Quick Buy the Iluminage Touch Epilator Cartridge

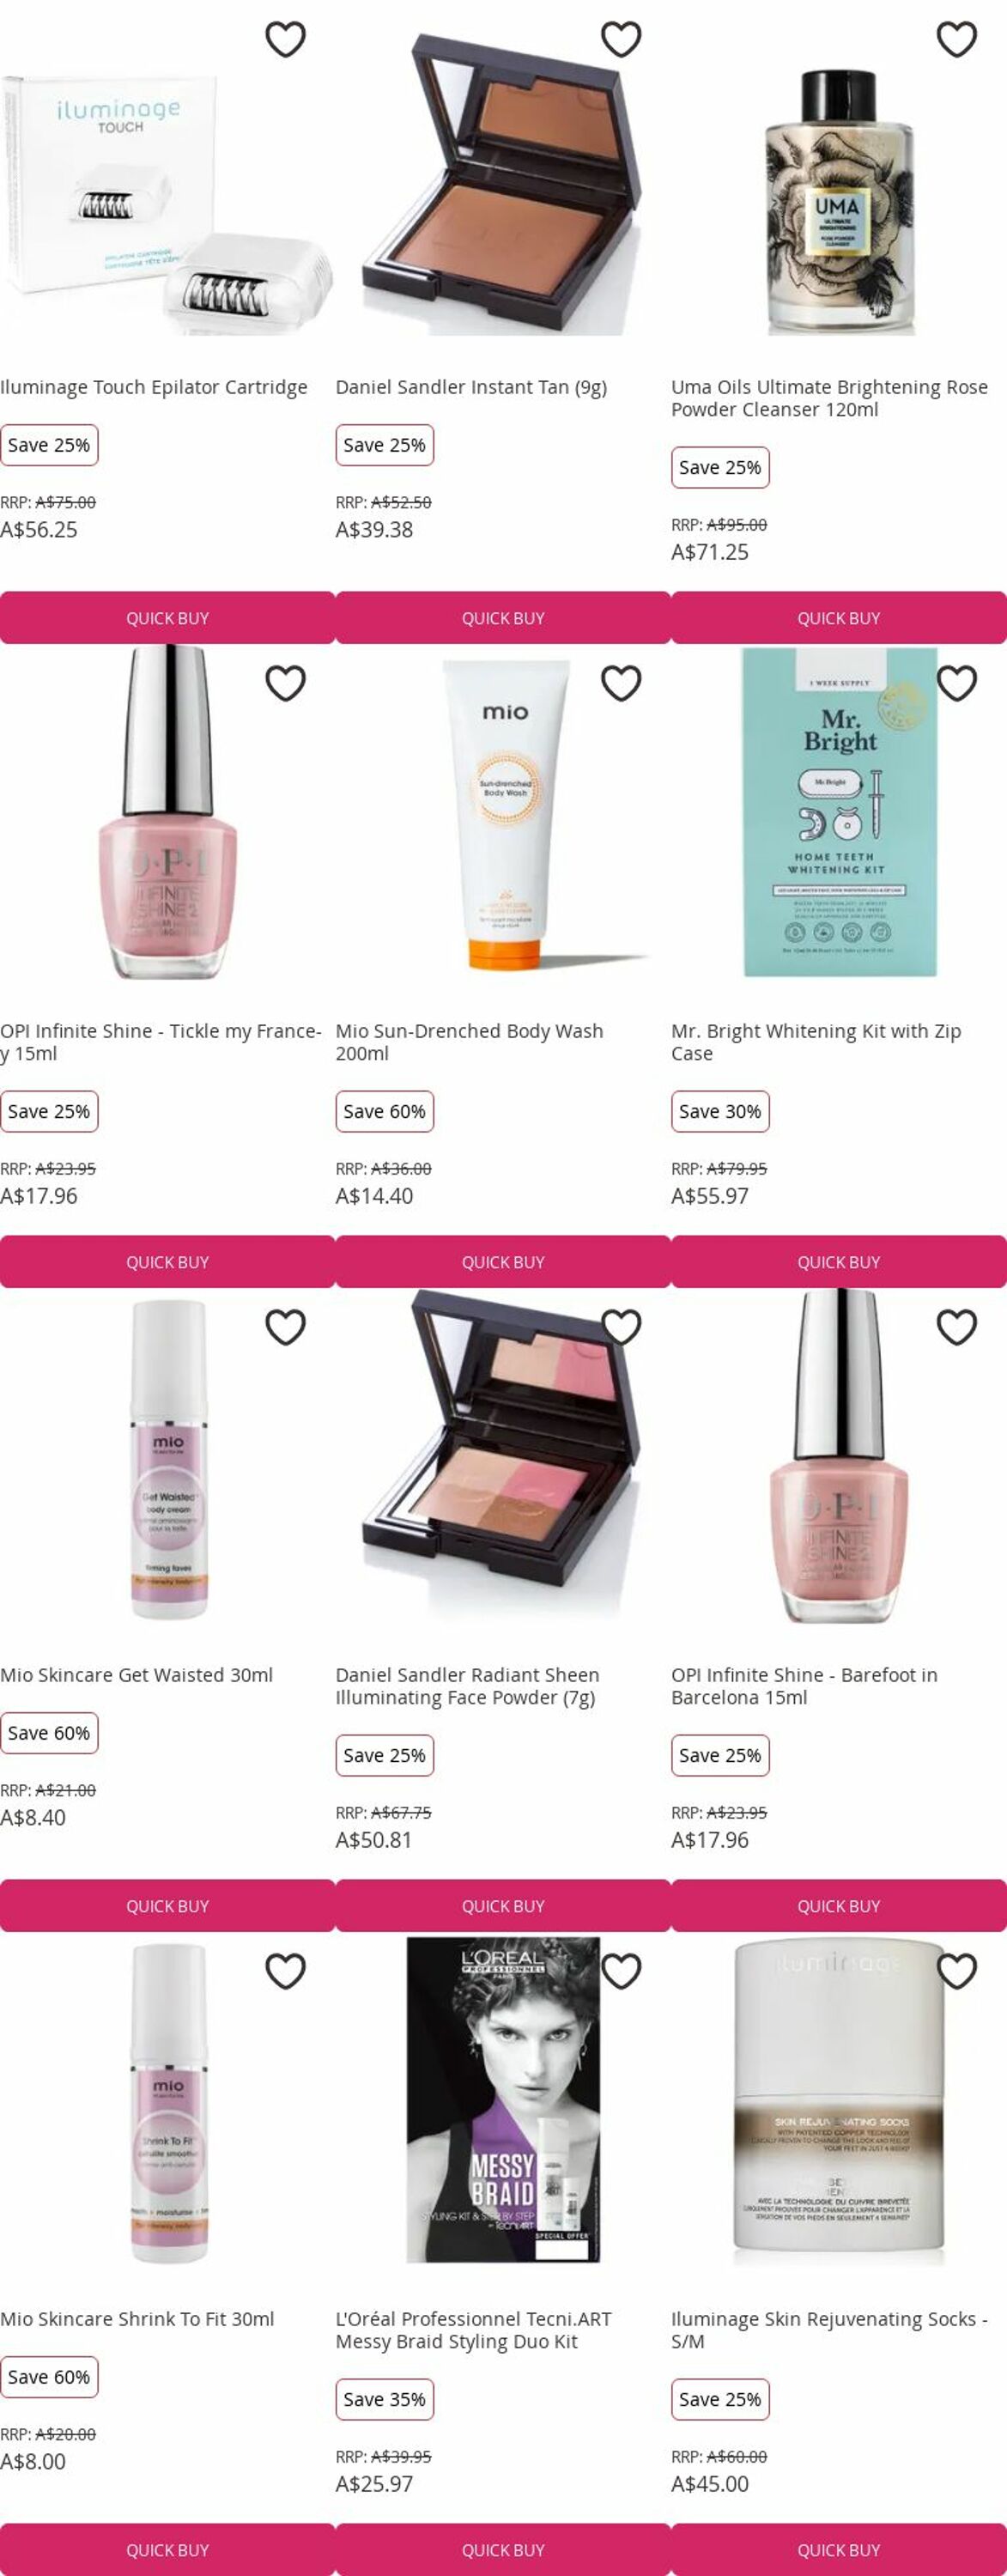click(167, 618)
